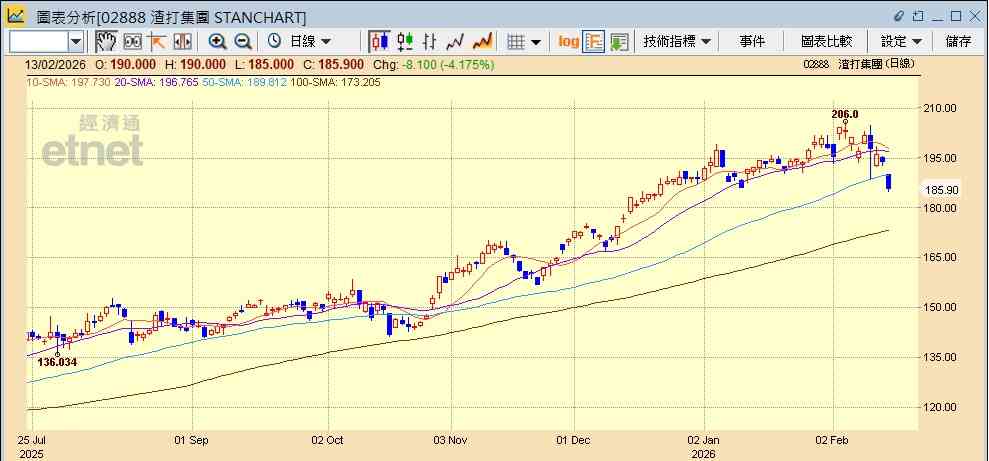Click the last blue candlestick at 185.90
The width and height of the screenshot is (989, 461).
[x=889, y=182]
